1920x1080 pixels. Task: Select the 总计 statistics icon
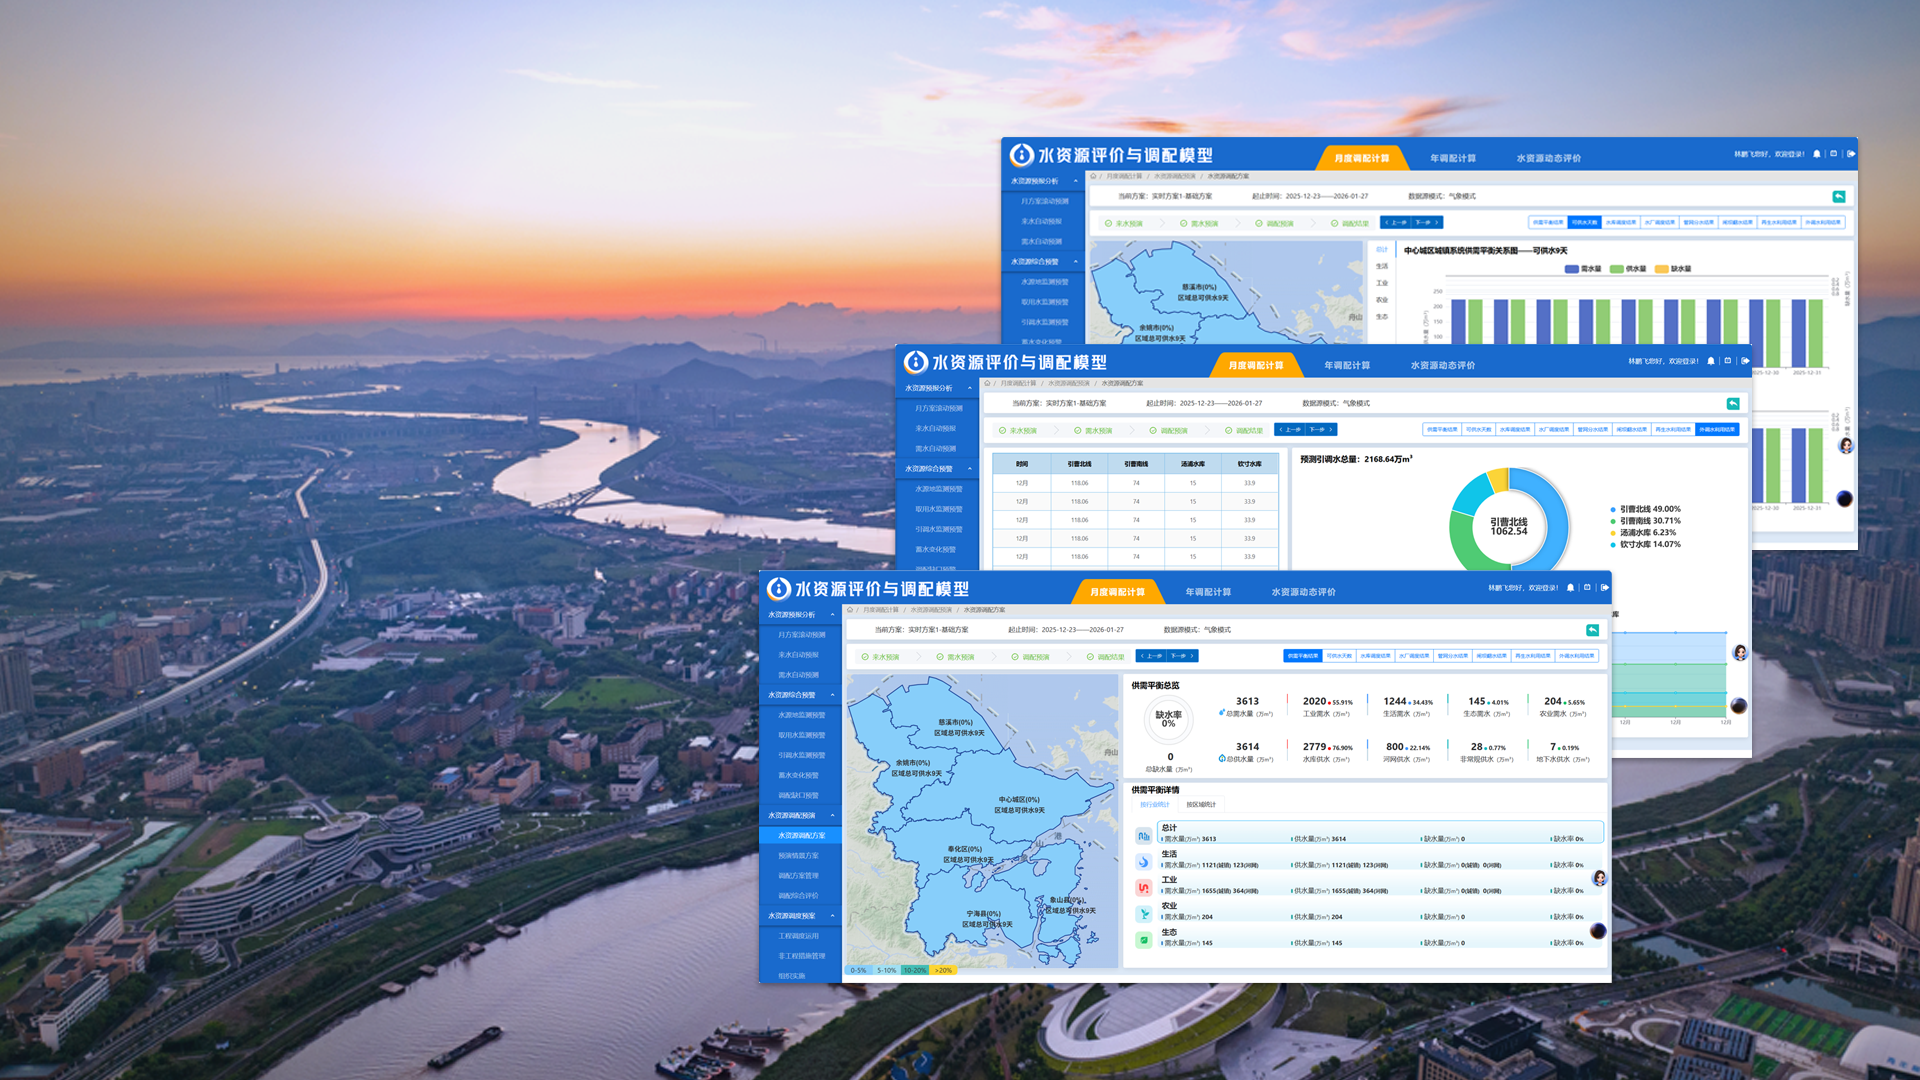pyautogui.click(x=1143, y=835)
